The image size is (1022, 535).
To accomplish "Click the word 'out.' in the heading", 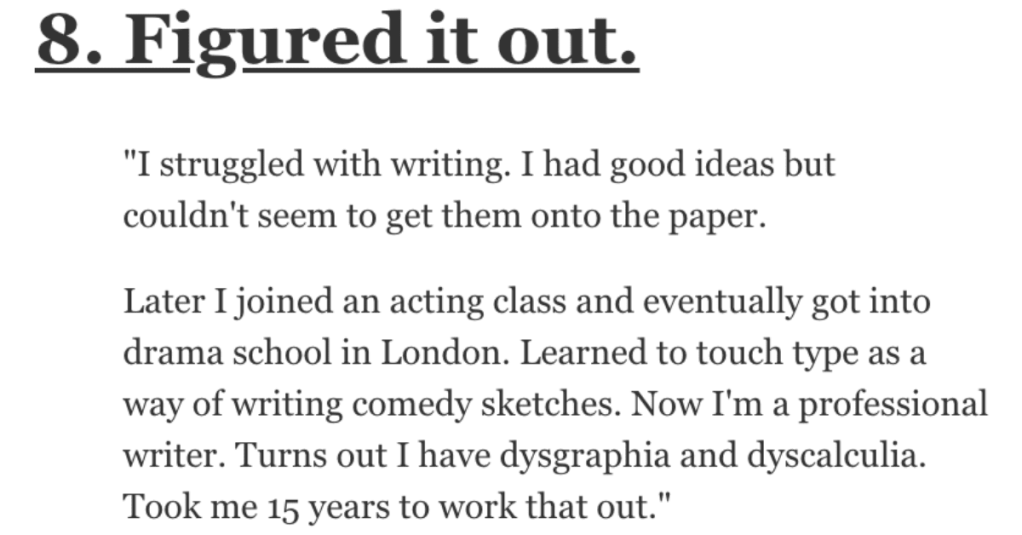I will pos(567,40).
